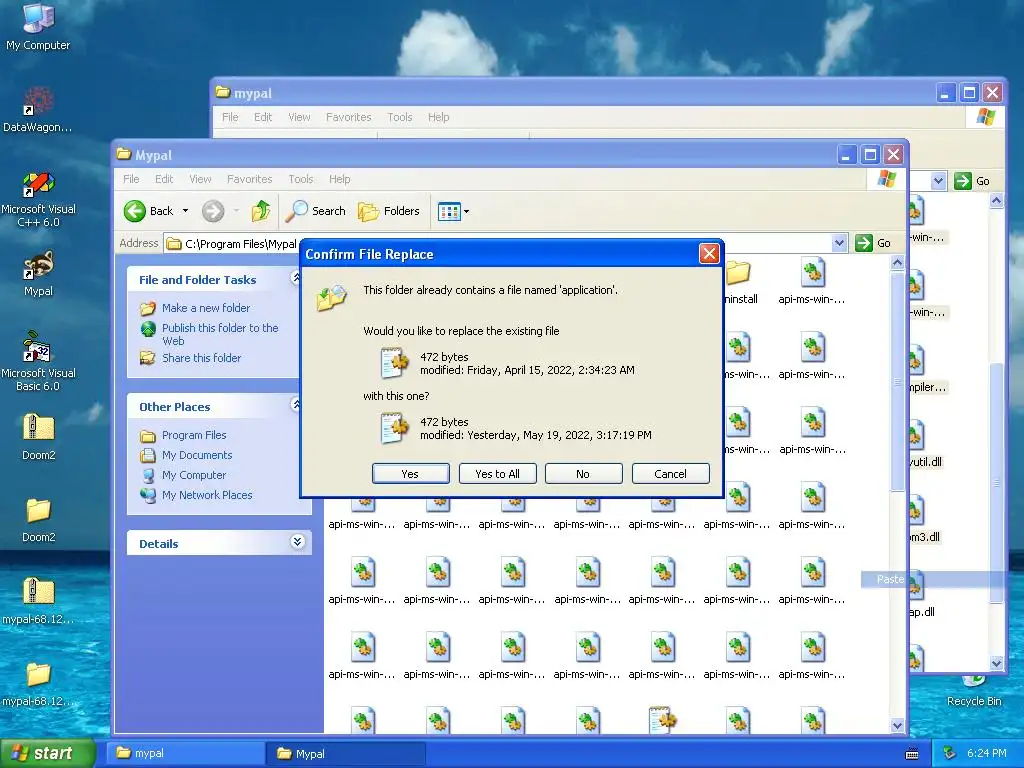Select Microsoft Visual C++ 6.0 desktop icon

coord(38,200)
